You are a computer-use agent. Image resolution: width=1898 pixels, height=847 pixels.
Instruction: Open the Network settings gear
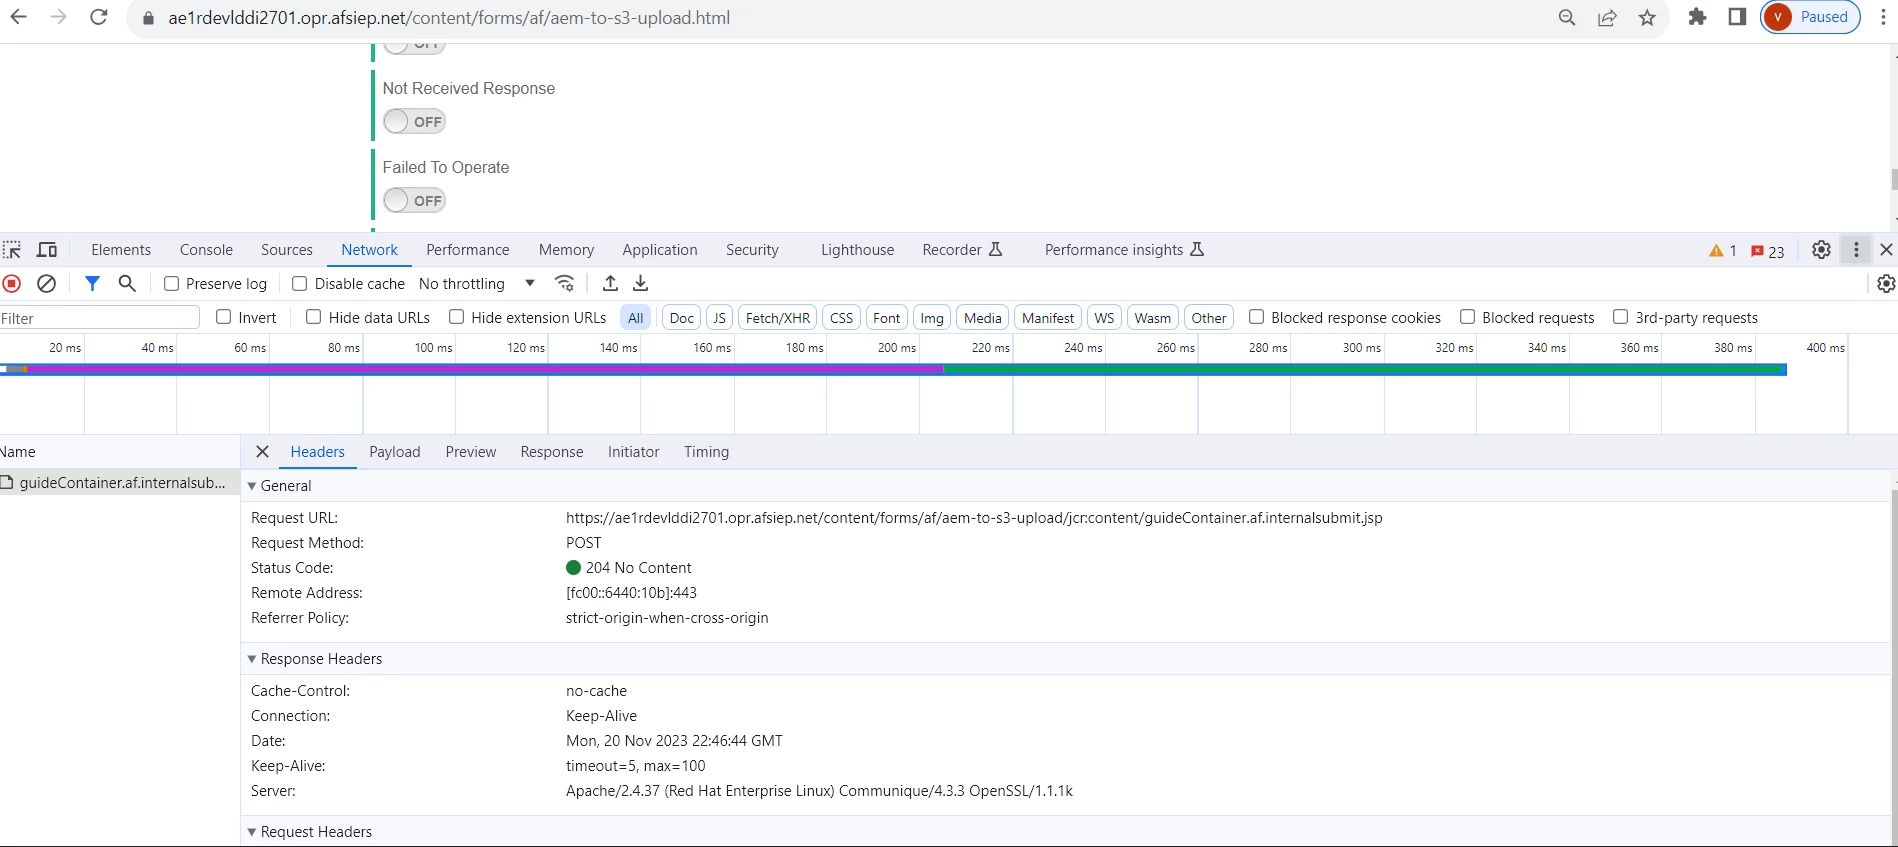(1886, 284)
